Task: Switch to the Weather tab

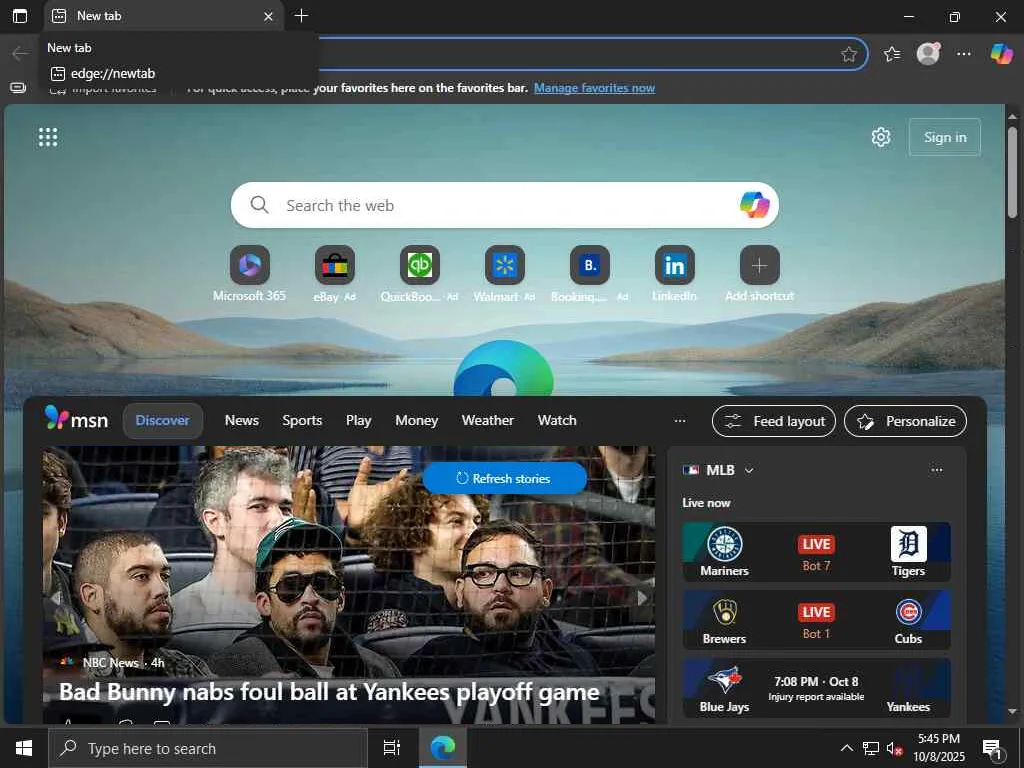Action: pos(488,421)
